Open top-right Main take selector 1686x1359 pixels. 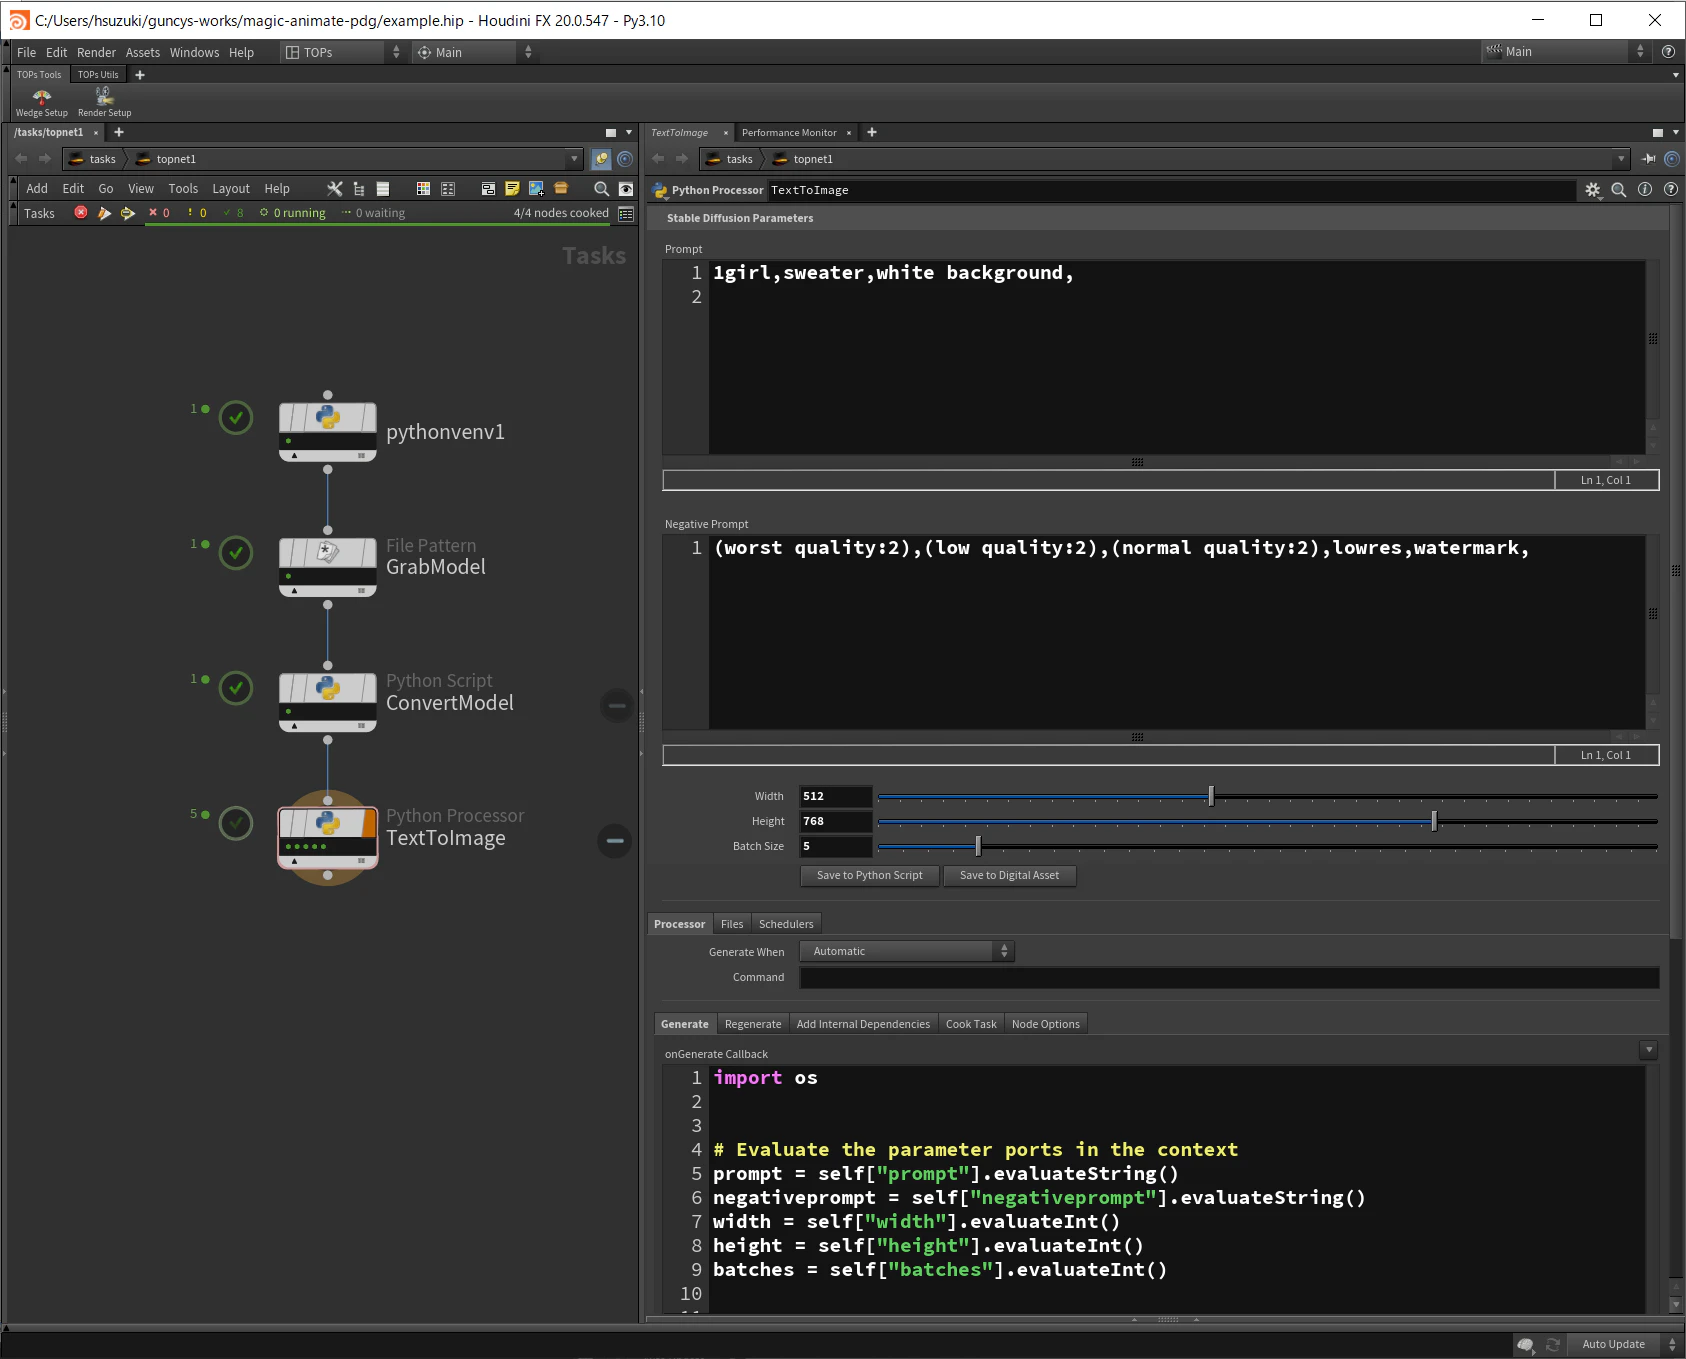coord(1565,51)
